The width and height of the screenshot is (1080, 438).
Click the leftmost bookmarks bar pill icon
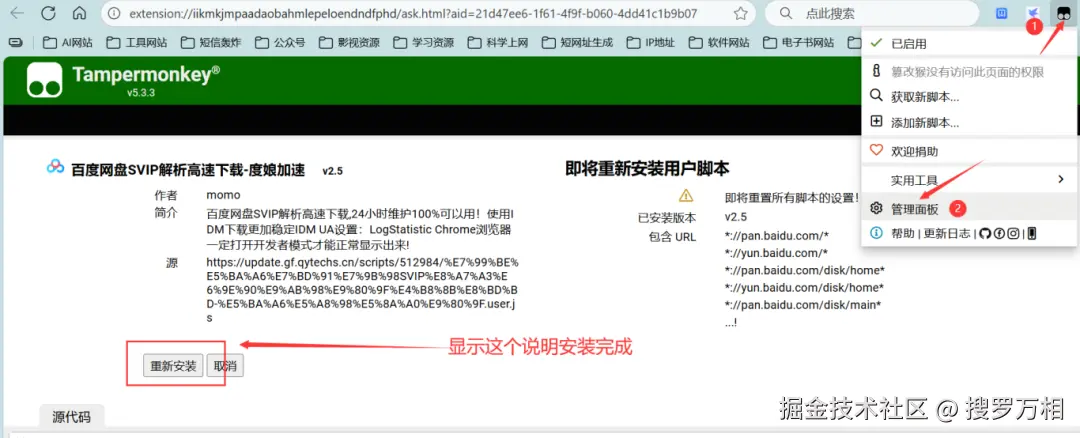[15, 42]
